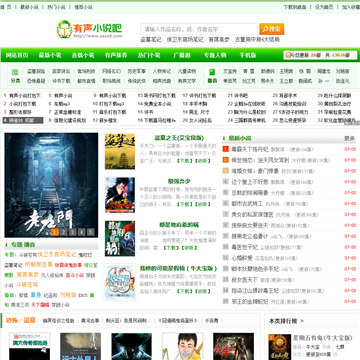Click the 有声小说吧 site logo

[89, 29]
